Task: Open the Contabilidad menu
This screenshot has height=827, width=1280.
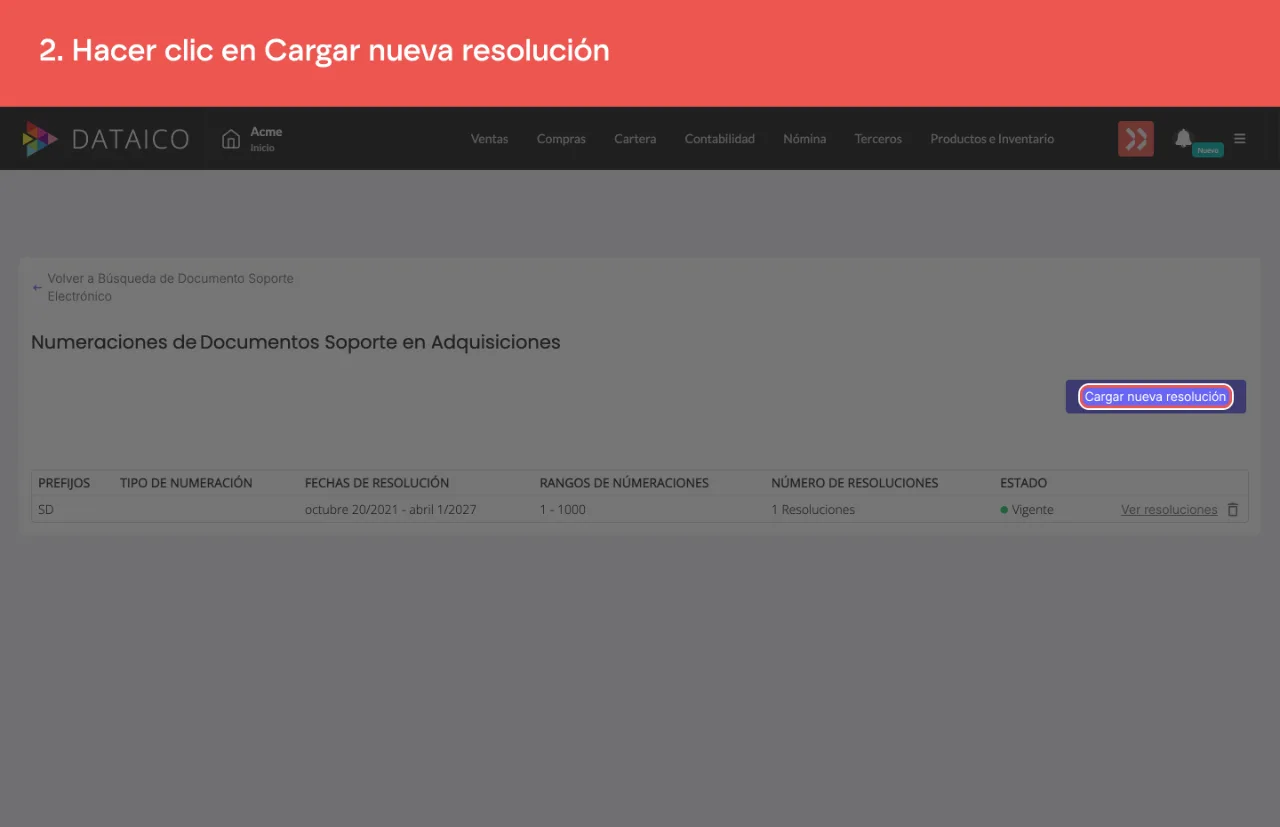Action: tap(720, 139)
